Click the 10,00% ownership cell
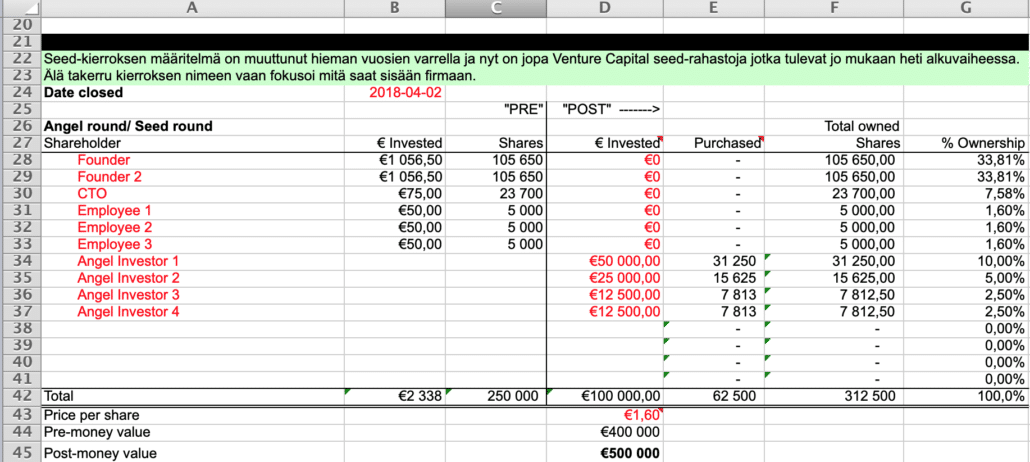The width and height of the screenshot is (1030, 462). (966, 262)
